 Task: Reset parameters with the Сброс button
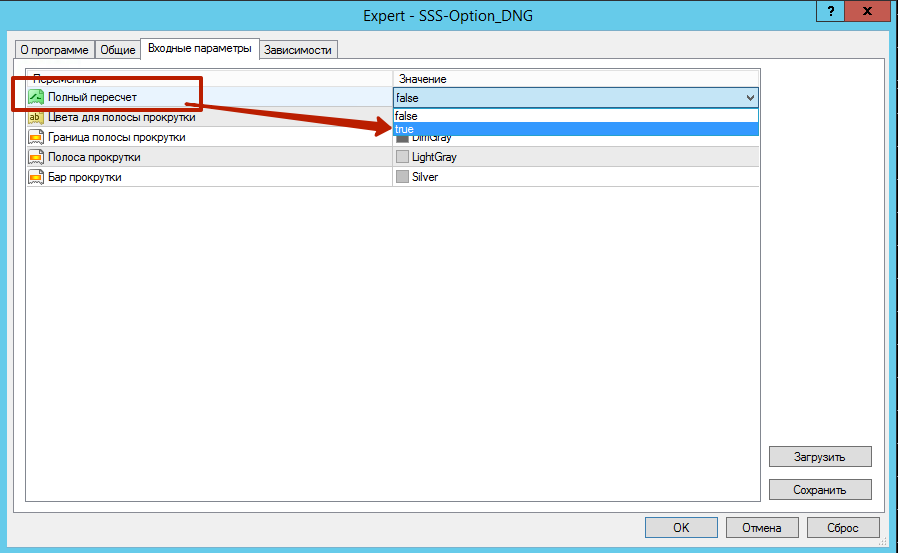[x=843, y=527]
